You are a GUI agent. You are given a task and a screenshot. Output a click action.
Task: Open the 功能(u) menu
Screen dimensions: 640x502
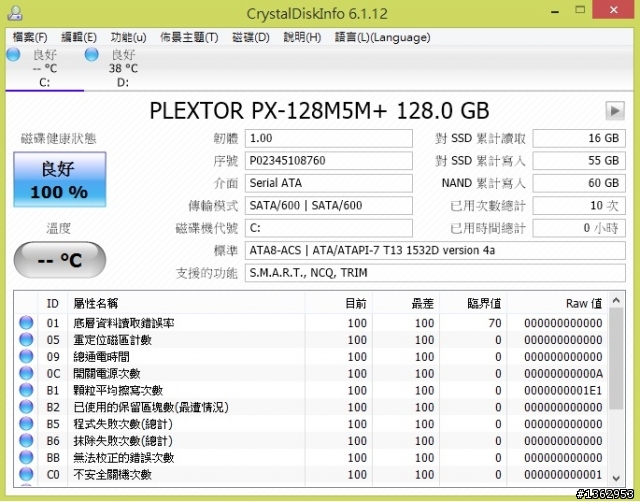[129, 38]
